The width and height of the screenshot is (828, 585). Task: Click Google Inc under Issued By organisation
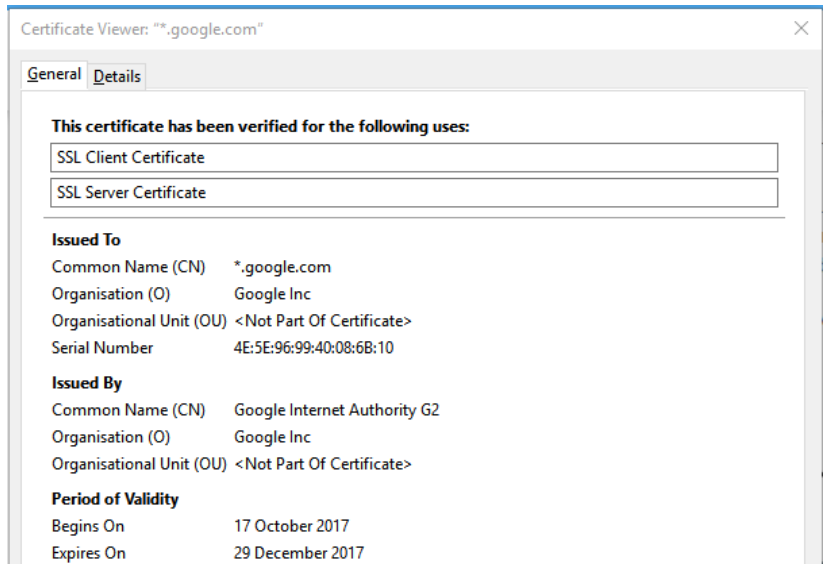point(272,437)
